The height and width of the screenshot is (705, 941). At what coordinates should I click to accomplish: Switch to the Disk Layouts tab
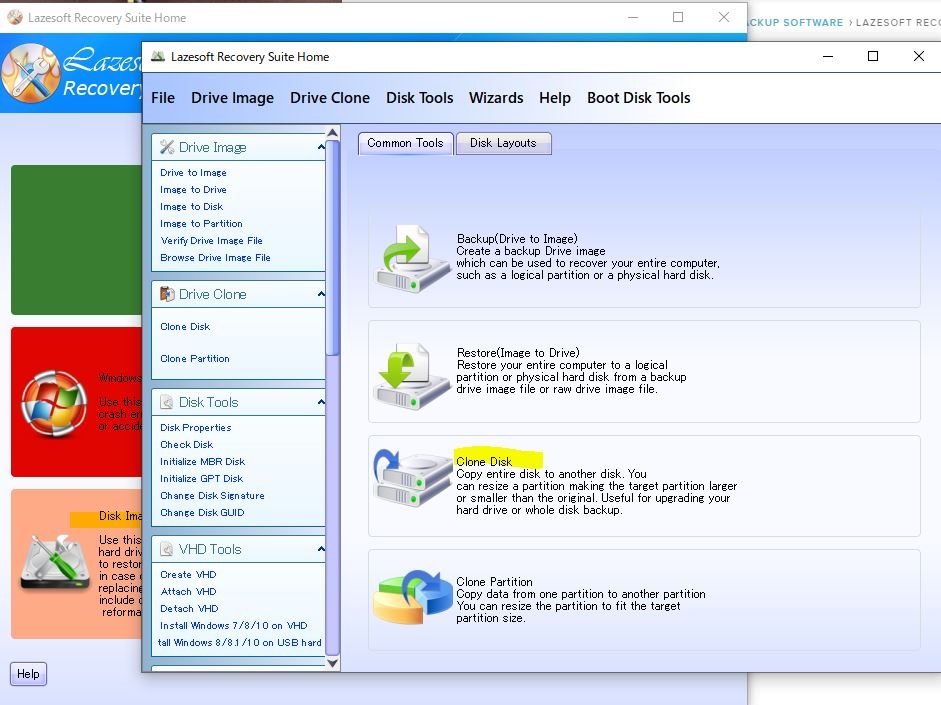503,143
